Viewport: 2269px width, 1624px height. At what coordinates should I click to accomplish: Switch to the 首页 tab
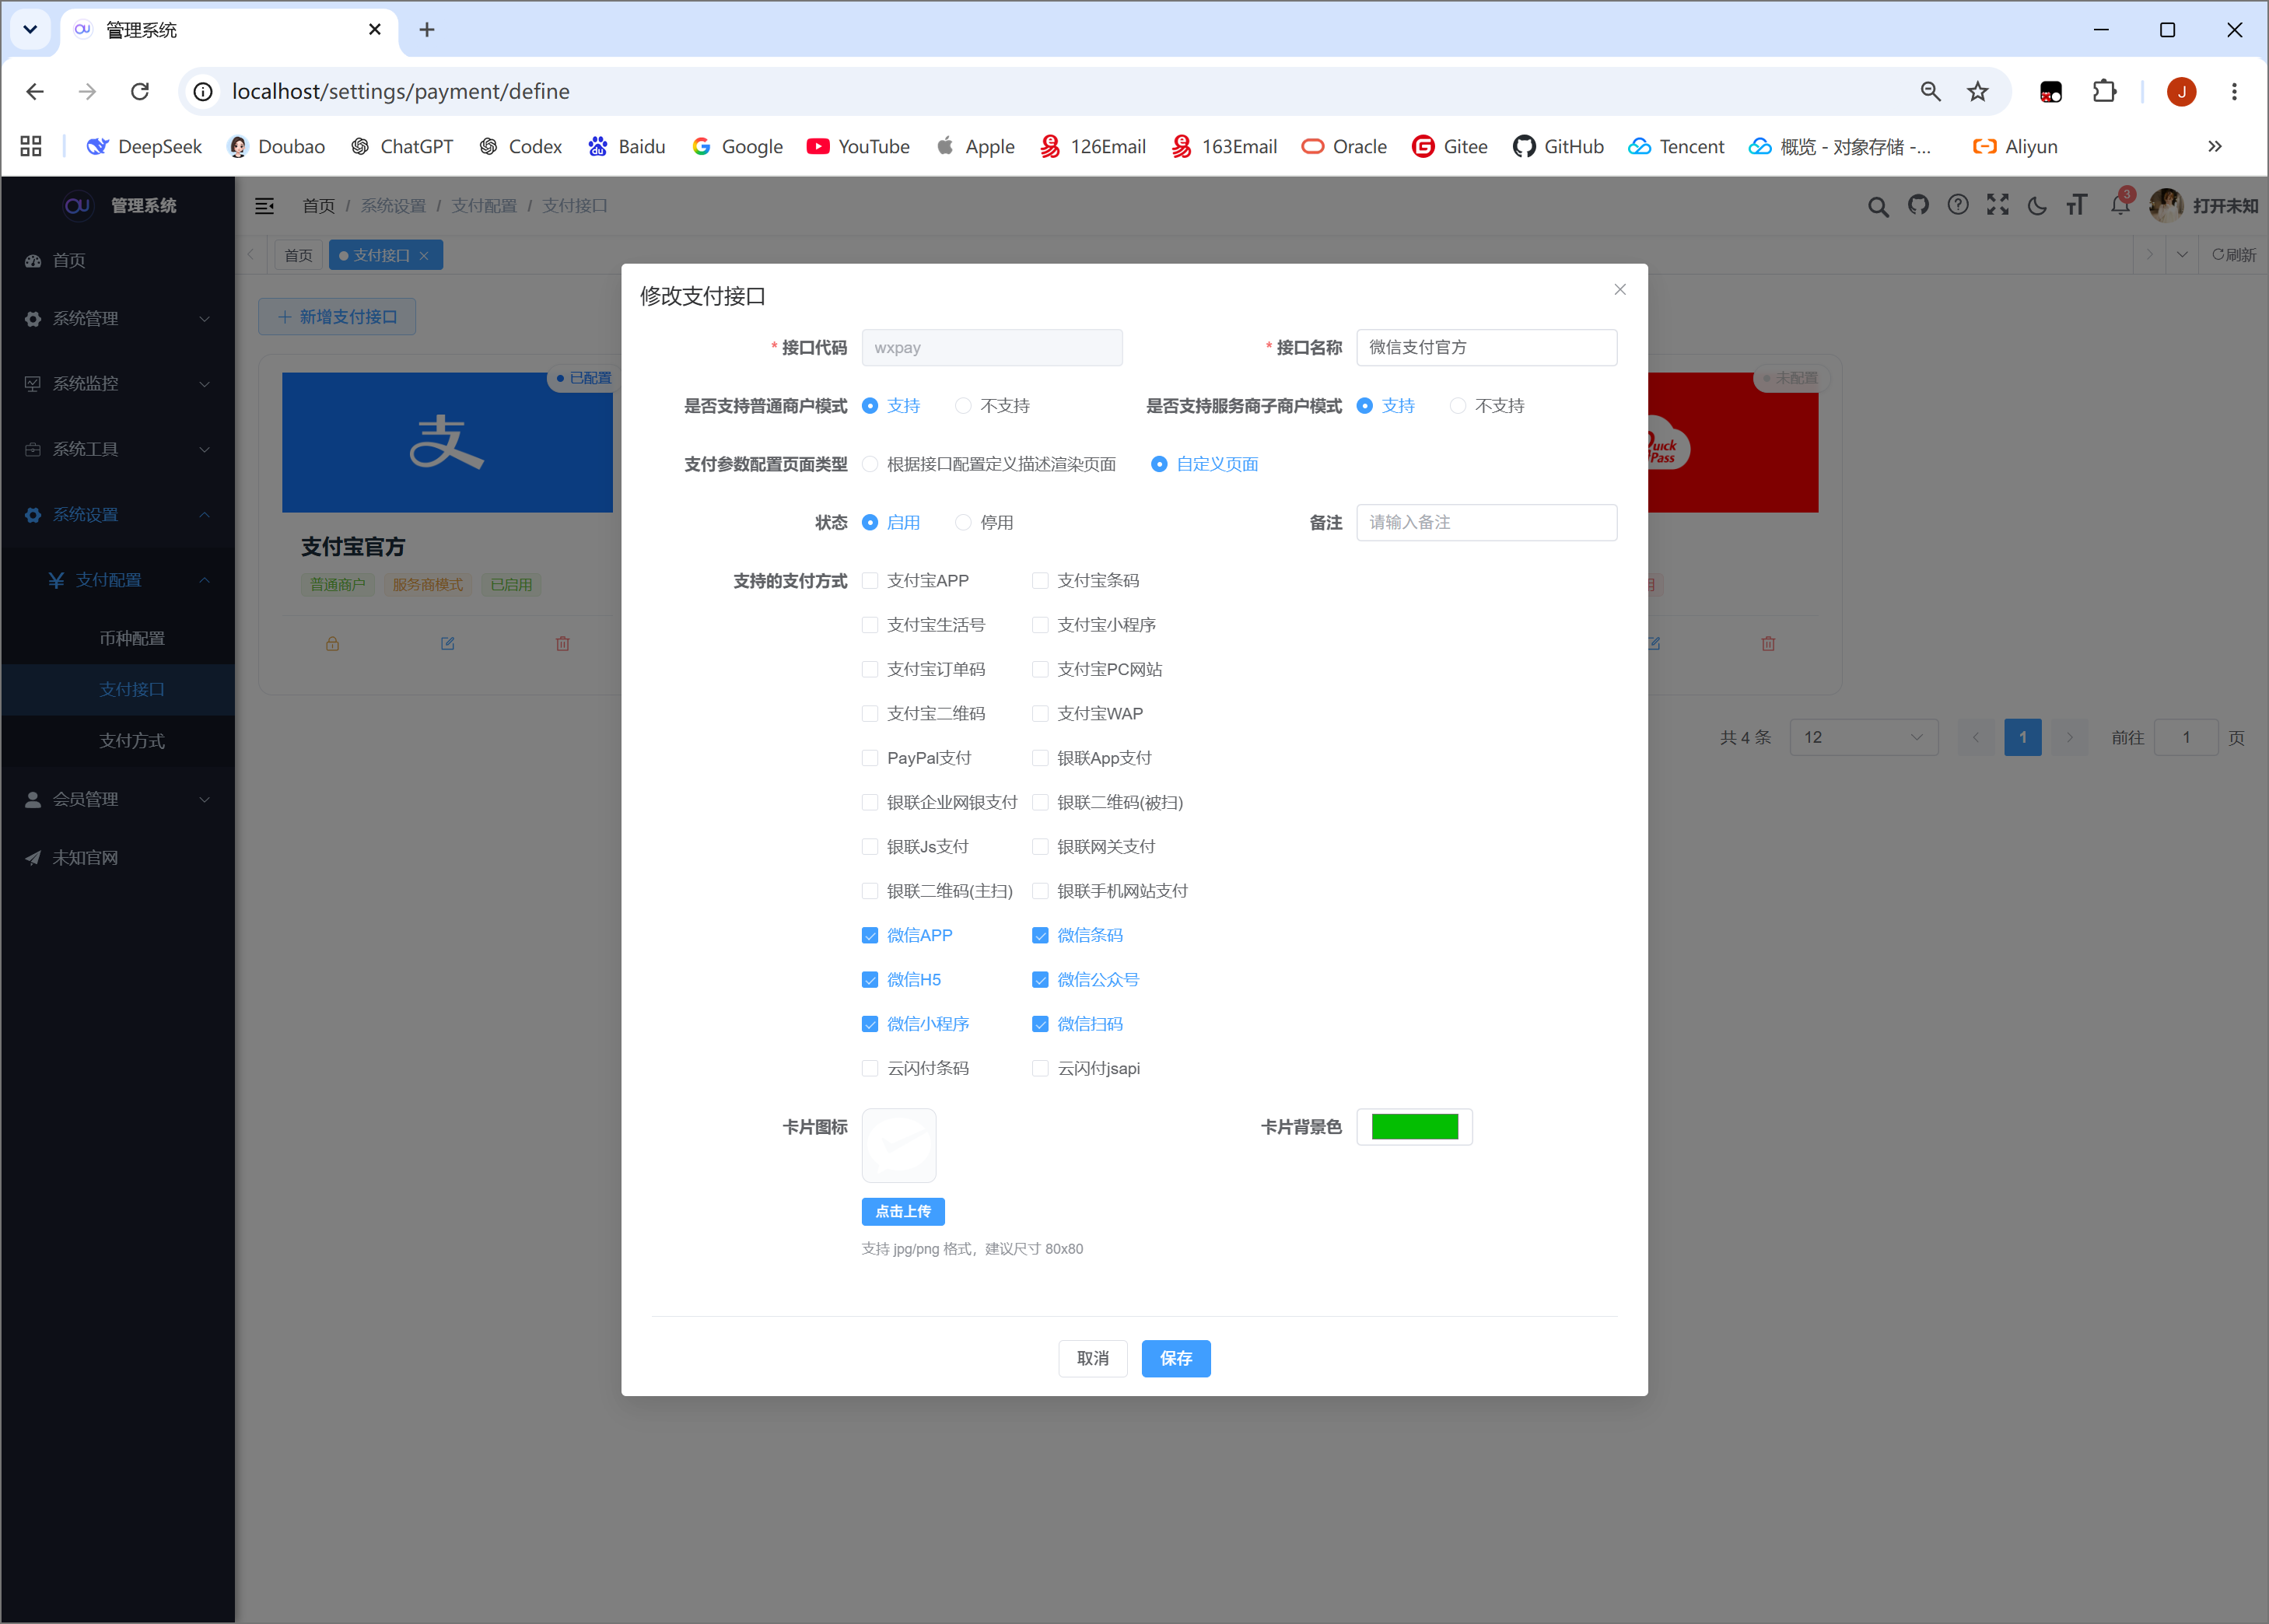click(x=298, y=256)
